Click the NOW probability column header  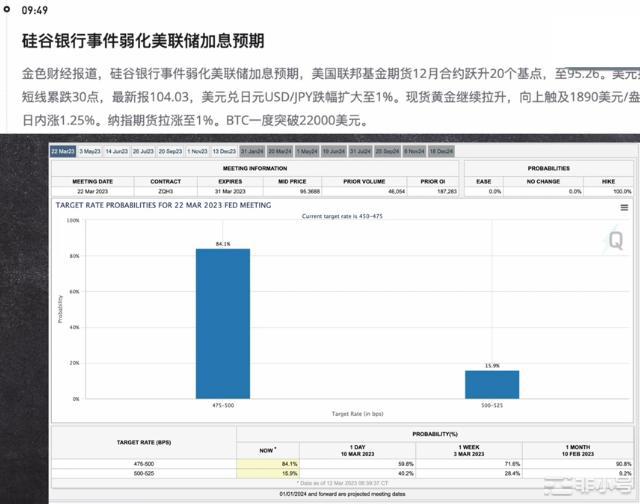[267, 451]
